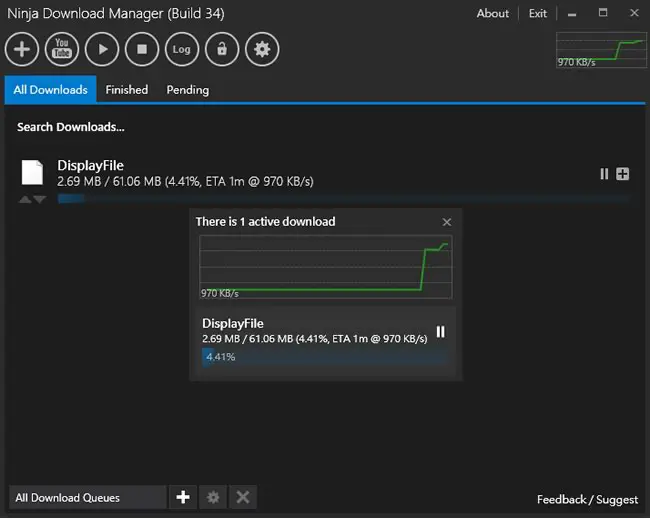
Task: Pause DisplayFile in the active download popup
Action: click(441, 332)
